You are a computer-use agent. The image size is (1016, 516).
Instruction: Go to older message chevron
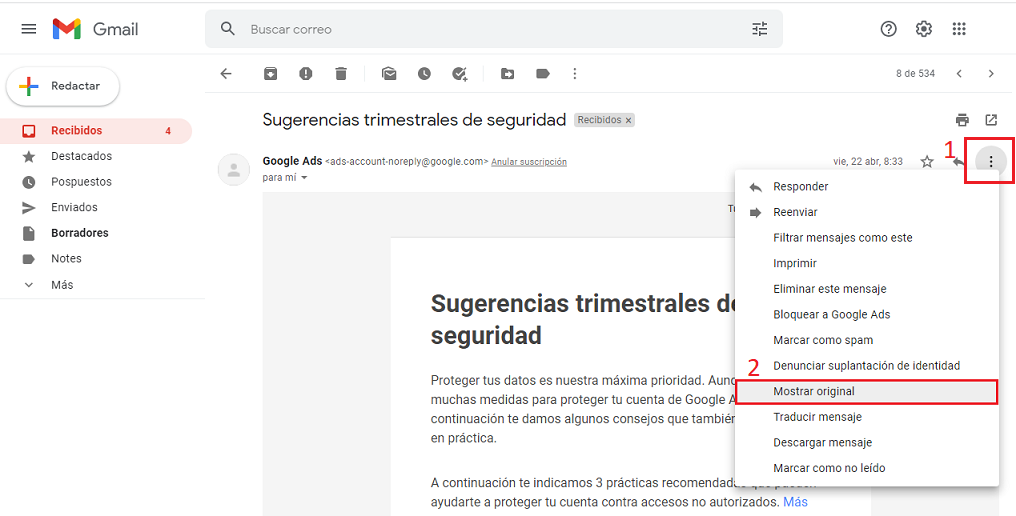click(991, 74)
